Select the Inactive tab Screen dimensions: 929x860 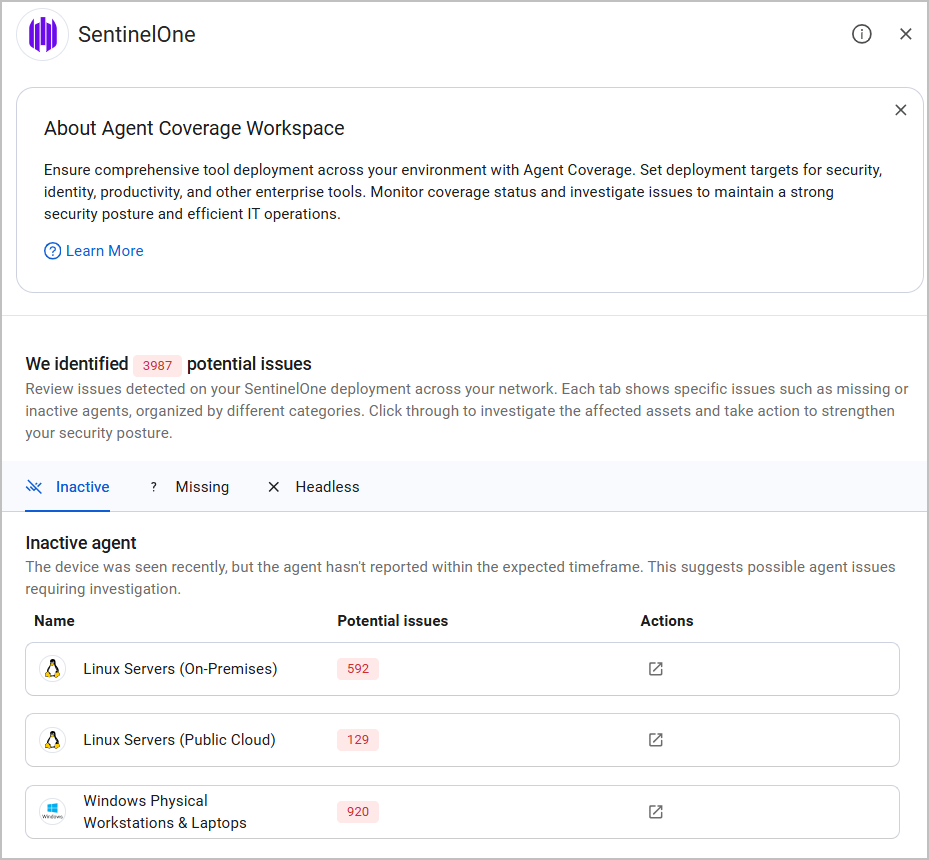coord(68,487)
